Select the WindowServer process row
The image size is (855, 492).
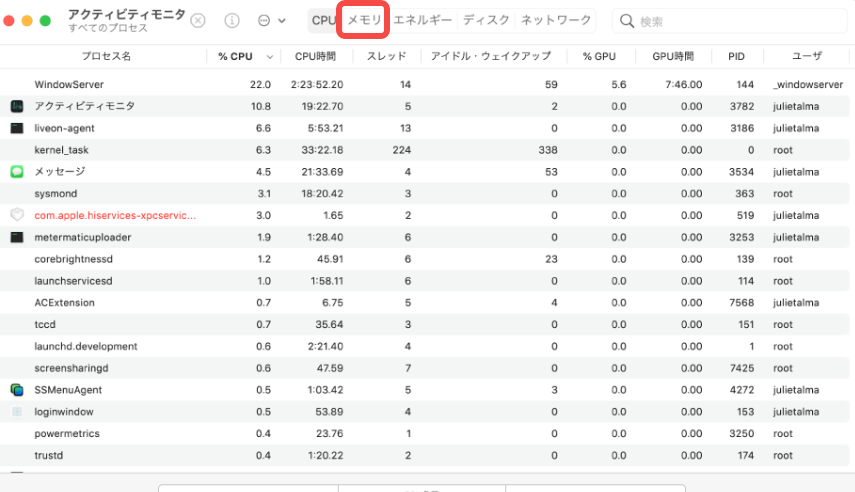point(425,85)
